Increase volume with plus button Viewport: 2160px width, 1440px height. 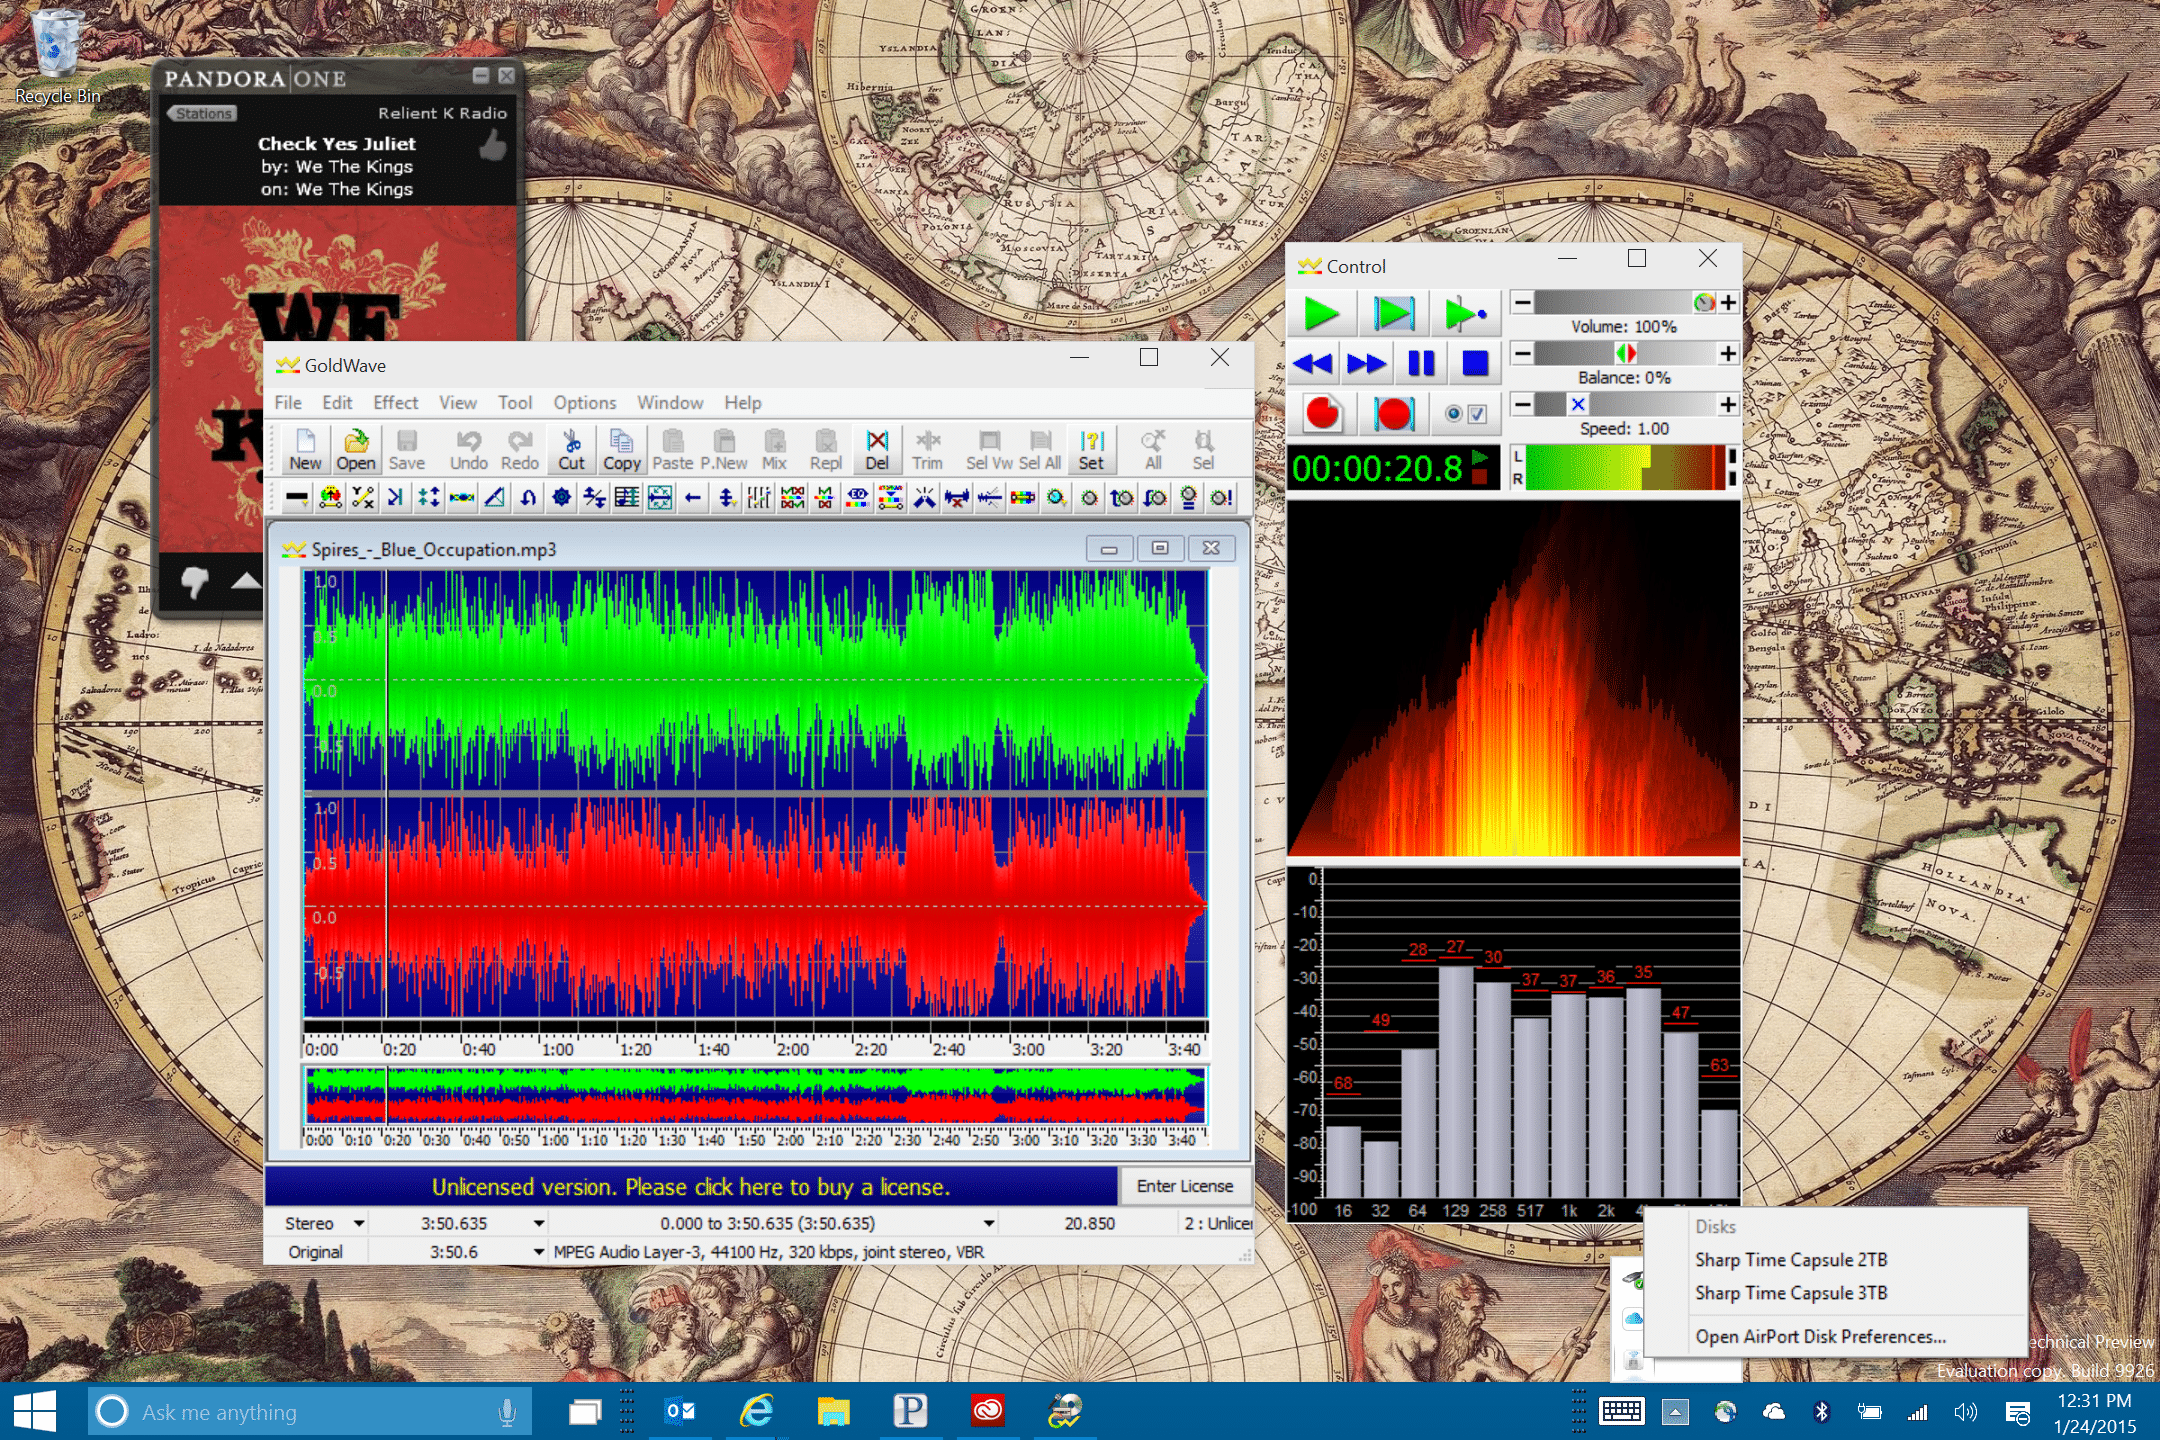(x=1728, y=302)
